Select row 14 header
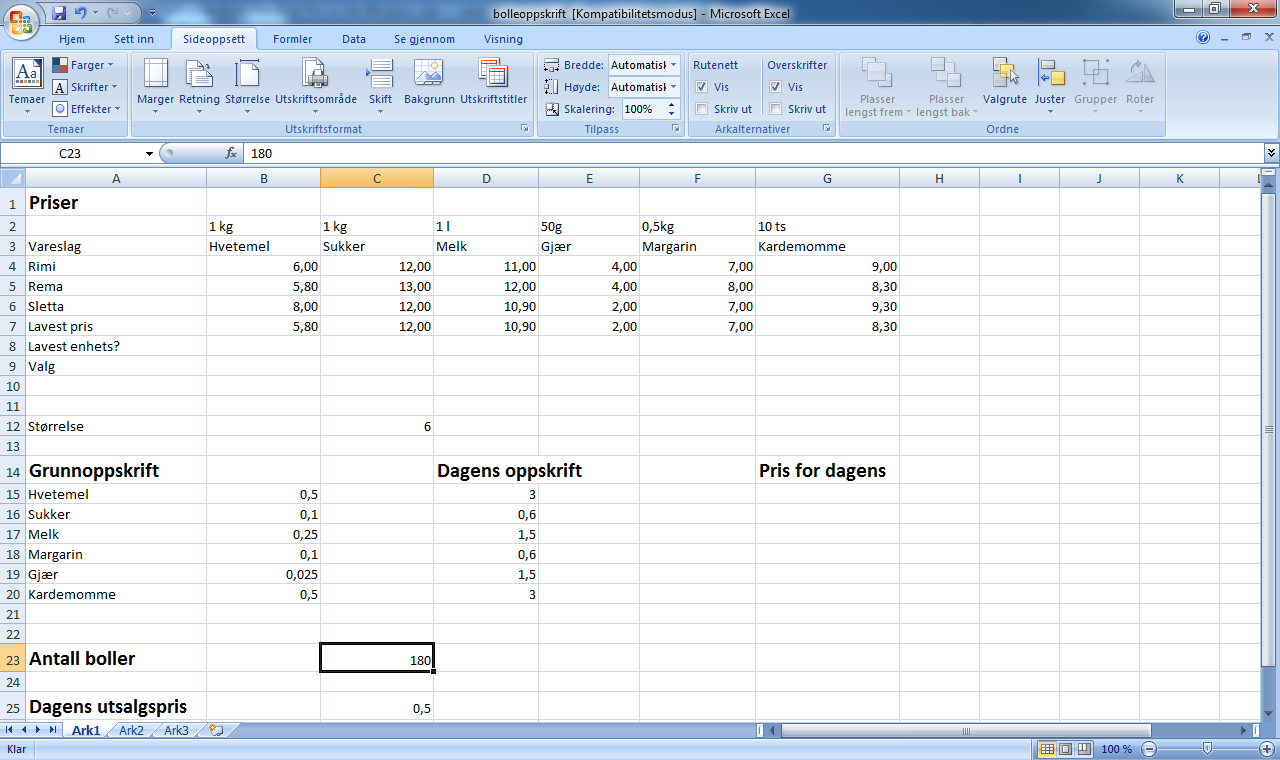This screenshot has width=1280, height=760. 13,470
